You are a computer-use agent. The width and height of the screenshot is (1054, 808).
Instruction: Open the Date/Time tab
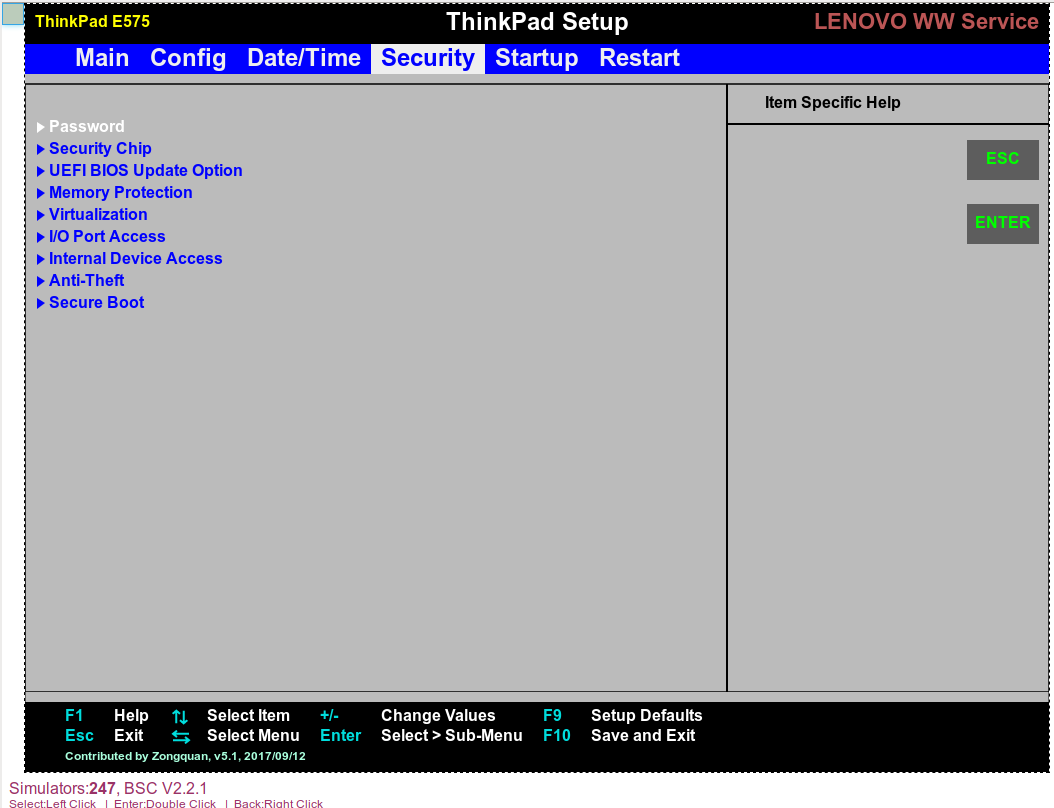pos(304,58)
